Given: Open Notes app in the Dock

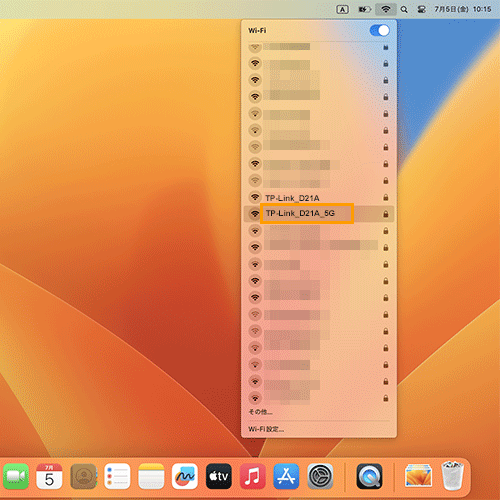Looking at the screenshot, I should point(151,476).
